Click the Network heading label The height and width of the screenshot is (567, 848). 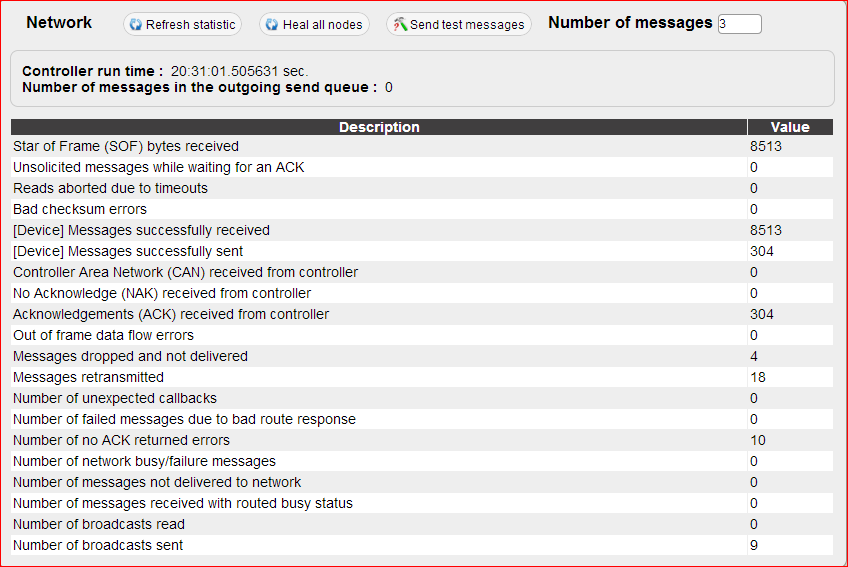click(x=59, y=23)
